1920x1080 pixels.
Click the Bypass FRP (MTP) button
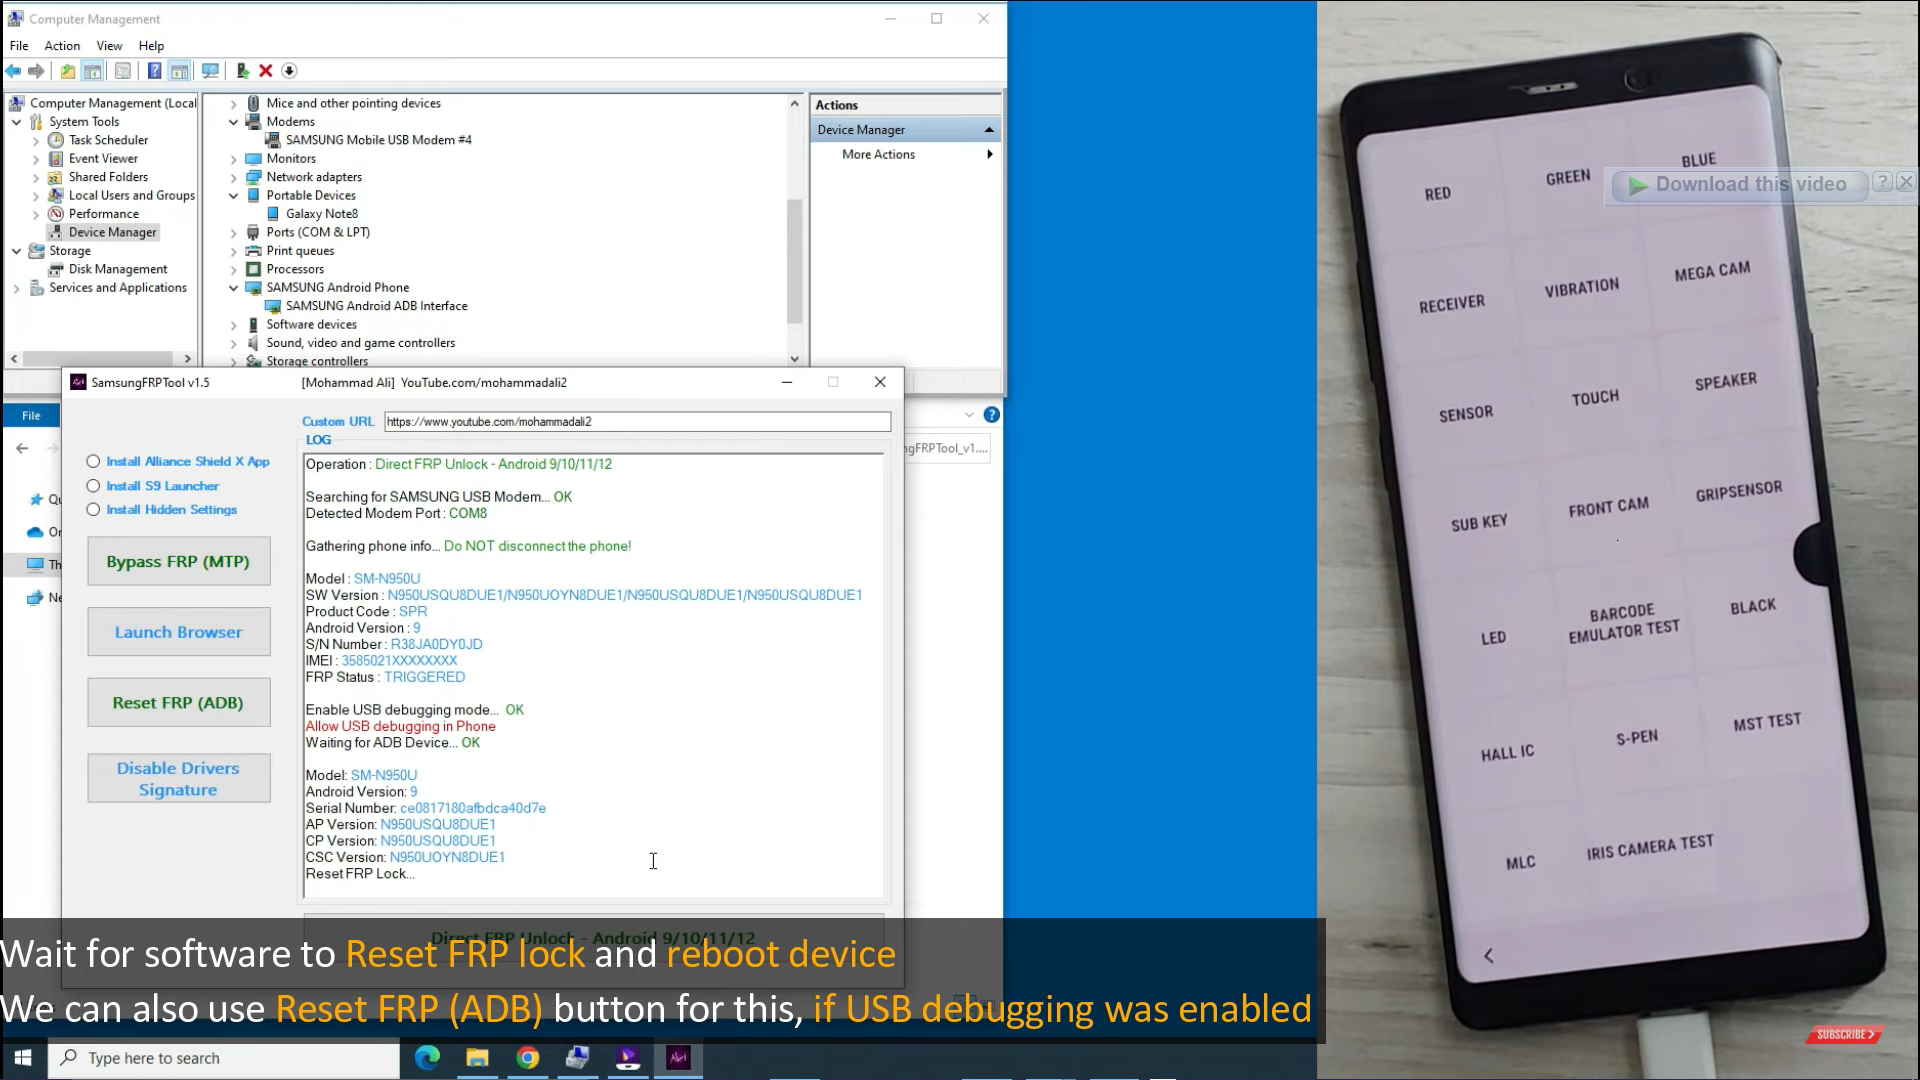(x=178, y=560)
